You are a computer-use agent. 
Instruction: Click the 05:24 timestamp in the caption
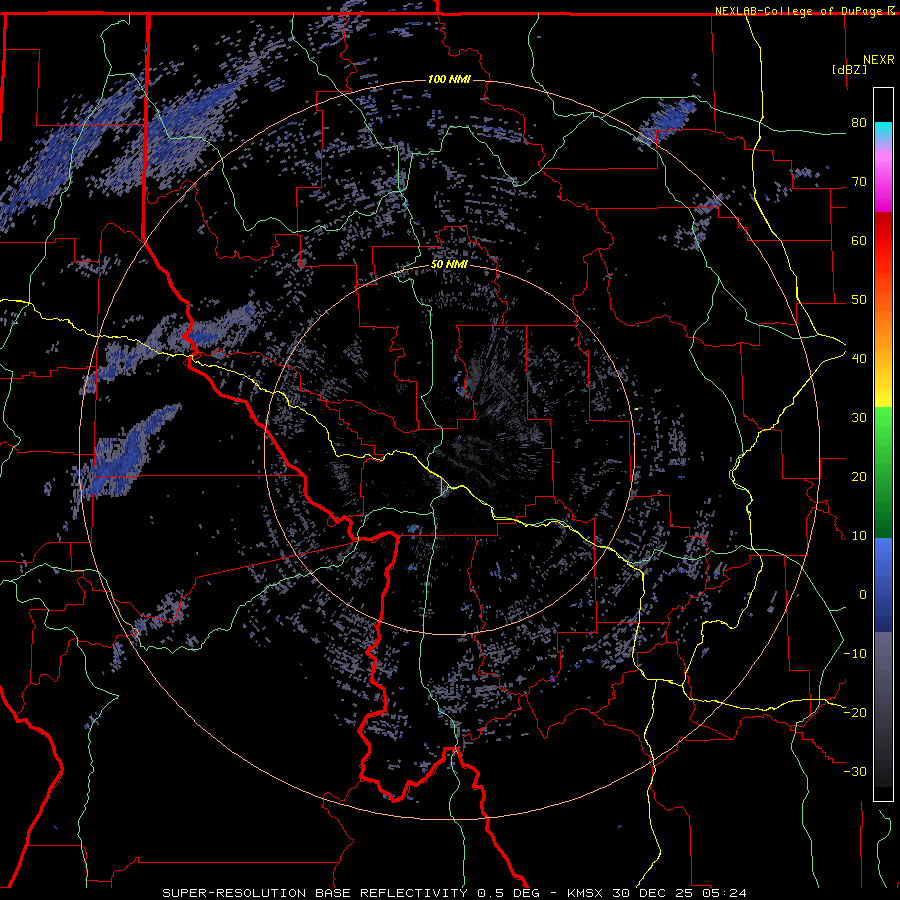(726, 893)
